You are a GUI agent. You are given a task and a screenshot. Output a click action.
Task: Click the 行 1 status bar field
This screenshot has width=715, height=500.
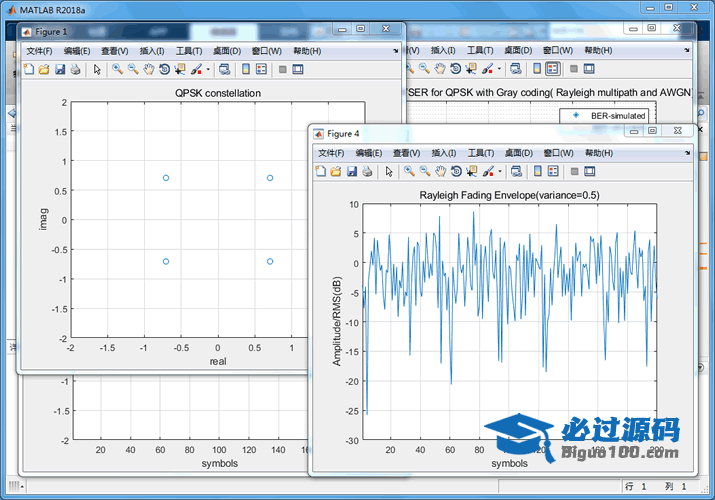point(635,486)
